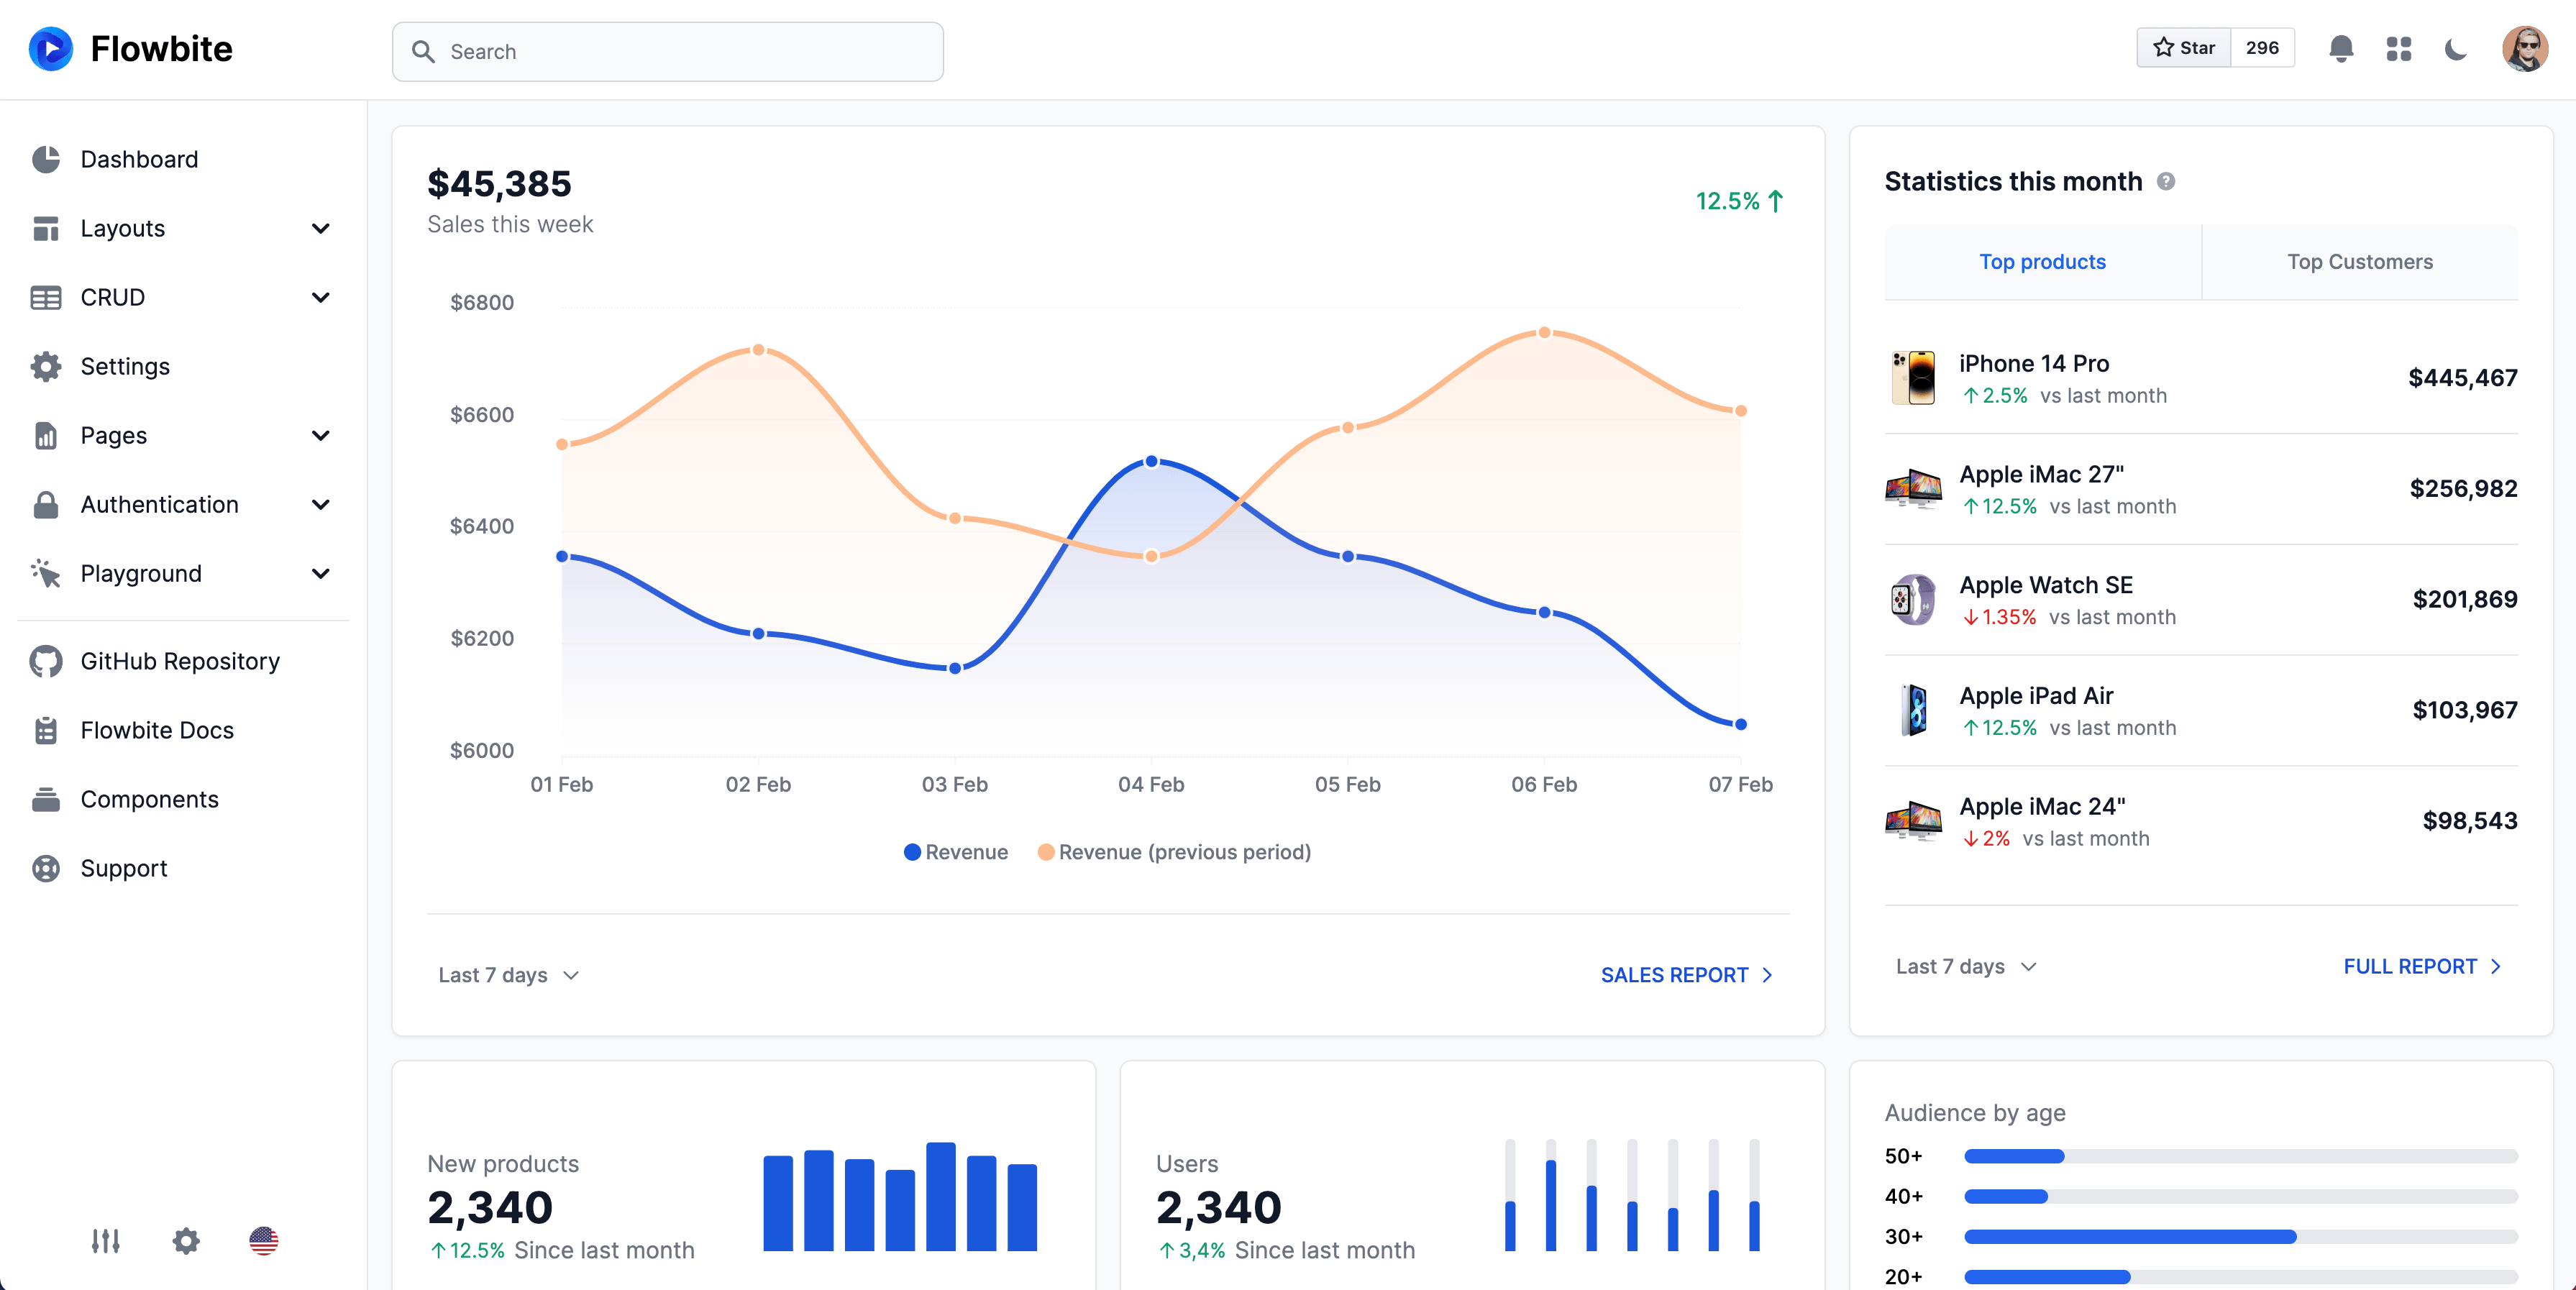
Task: Toggle dark mode with the moon icon
Action: (x=2455, y=49)
